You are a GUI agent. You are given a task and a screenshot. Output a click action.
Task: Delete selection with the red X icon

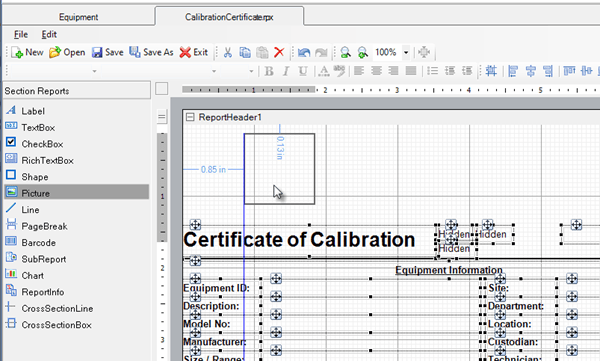tap(279, 52)
